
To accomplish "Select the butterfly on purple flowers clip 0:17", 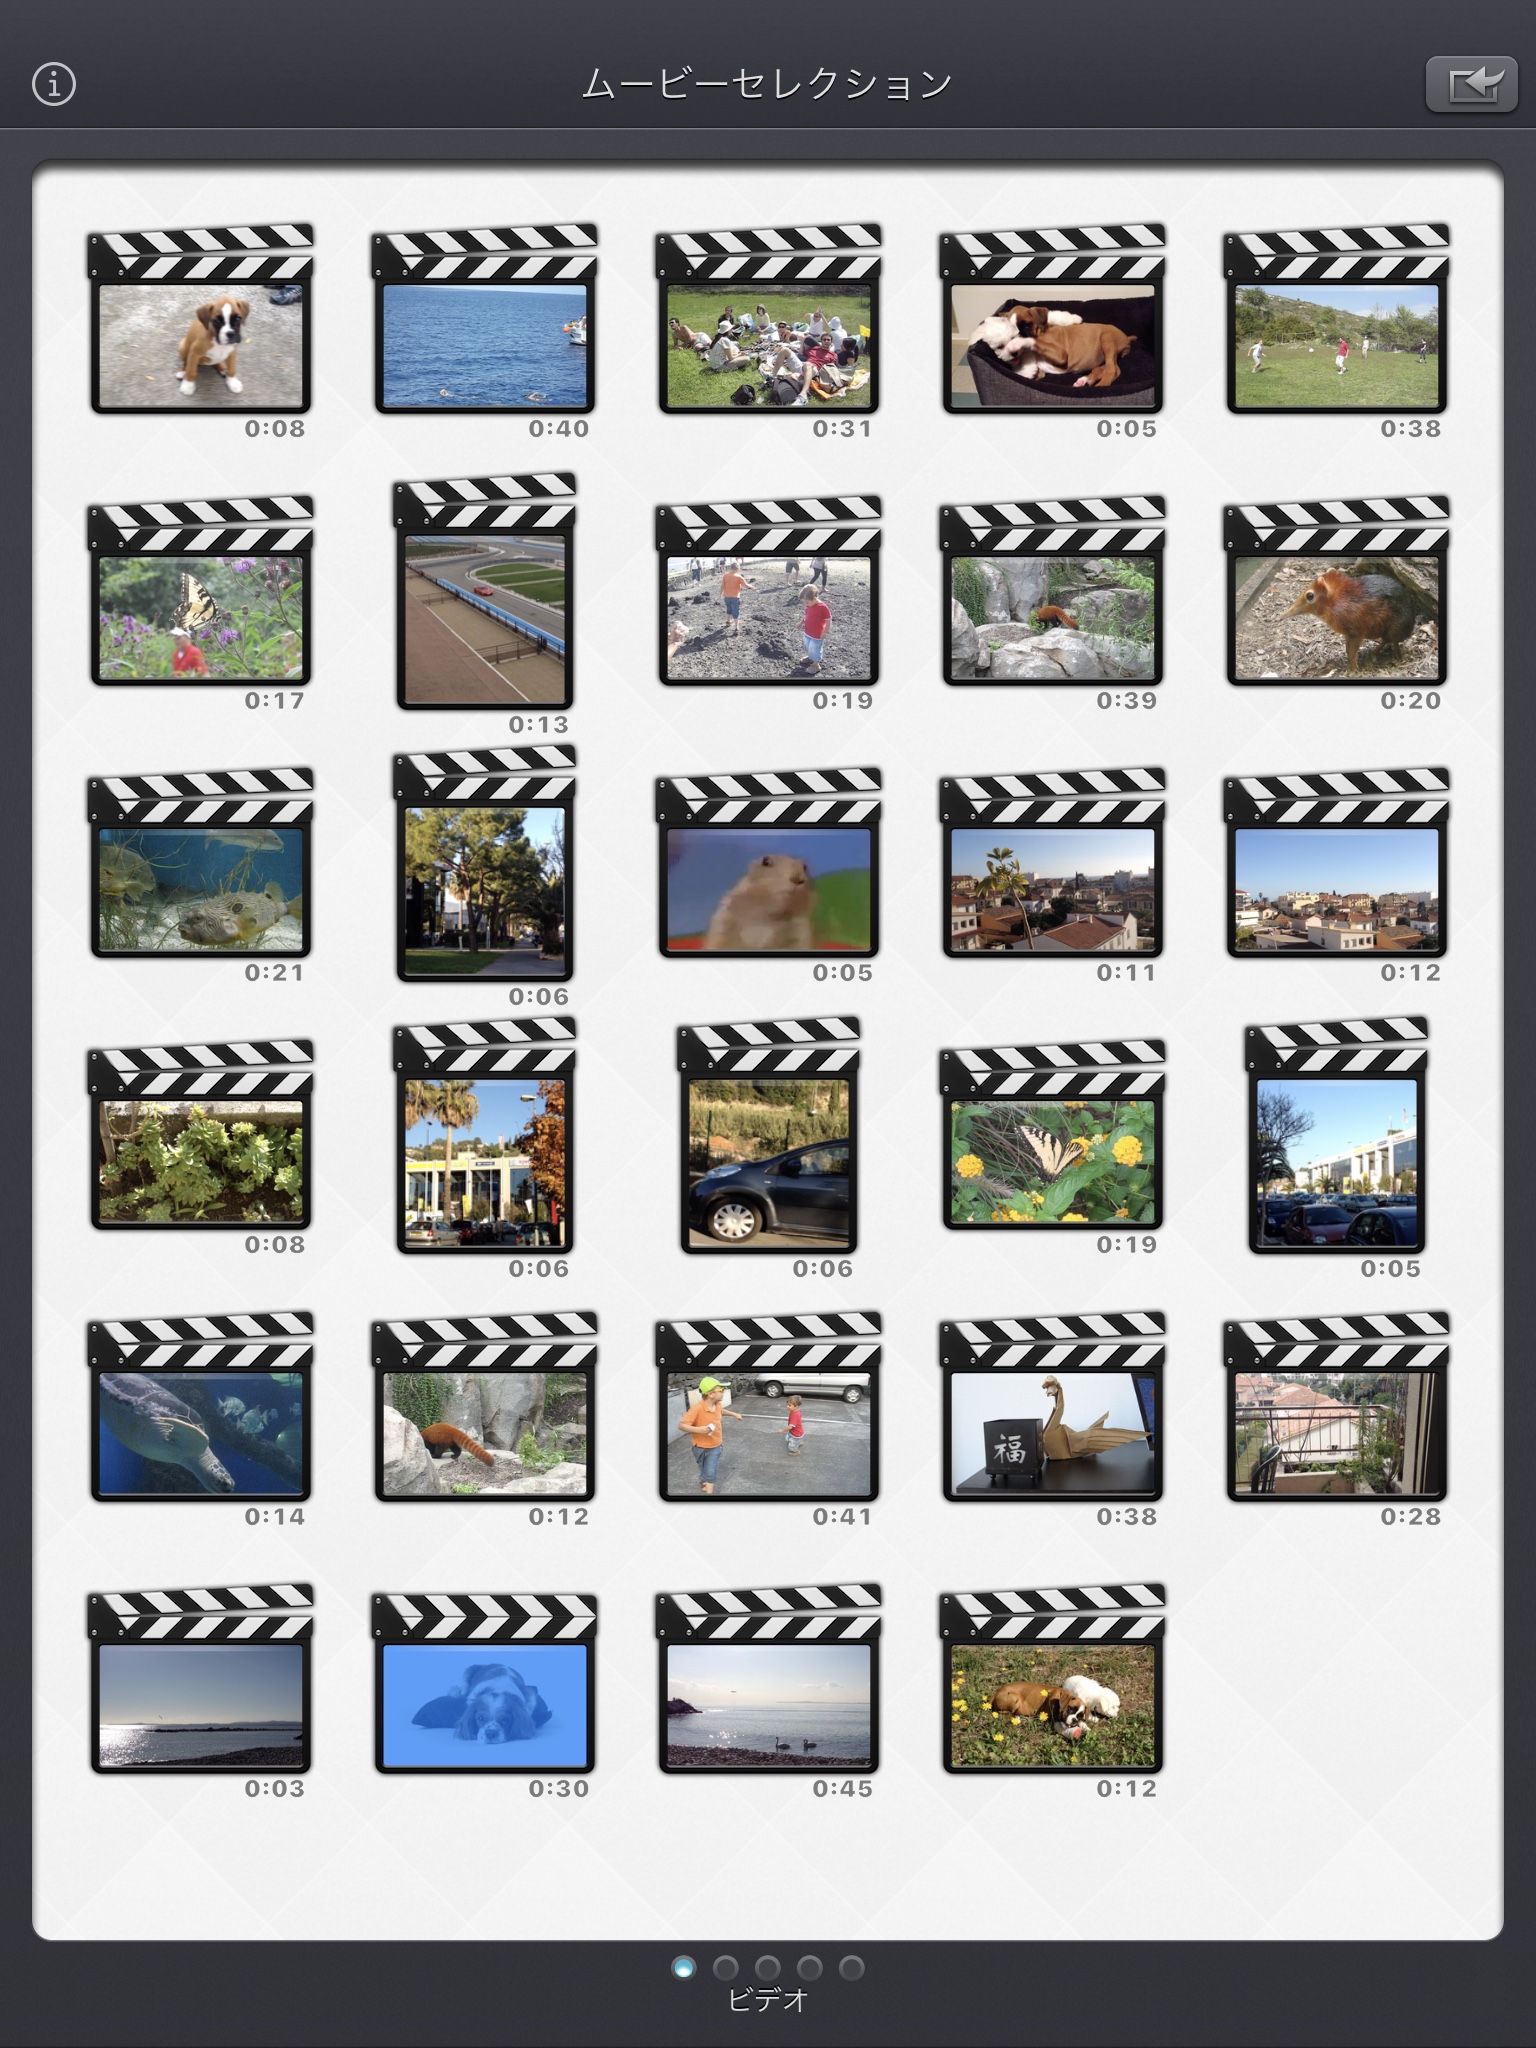I will click(x=201, y=591).
